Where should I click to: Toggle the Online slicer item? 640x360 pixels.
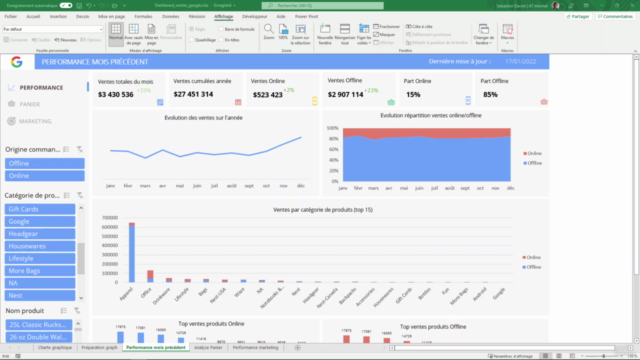45,176
